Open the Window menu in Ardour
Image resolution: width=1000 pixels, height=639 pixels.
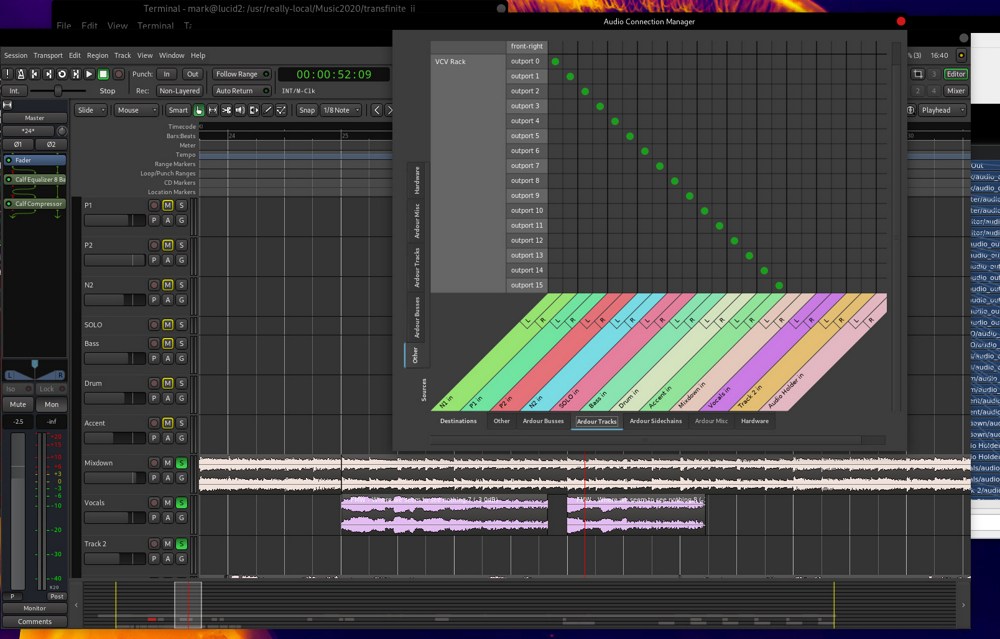tap(172, 55)
